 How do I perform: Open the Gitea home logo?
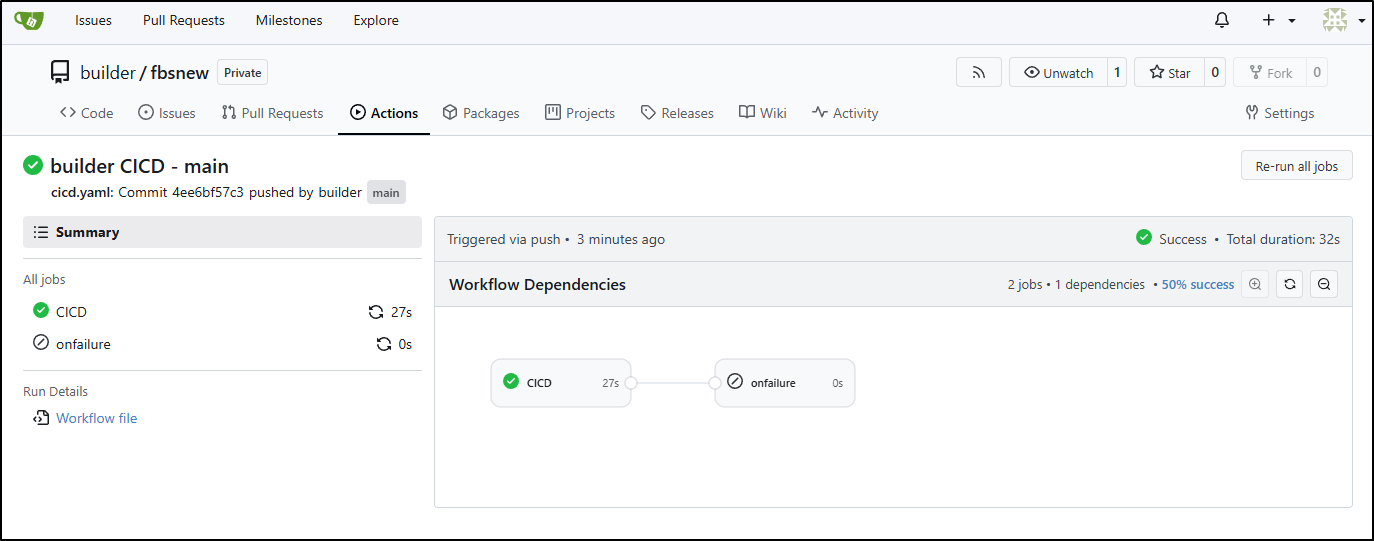click(29, 20)
